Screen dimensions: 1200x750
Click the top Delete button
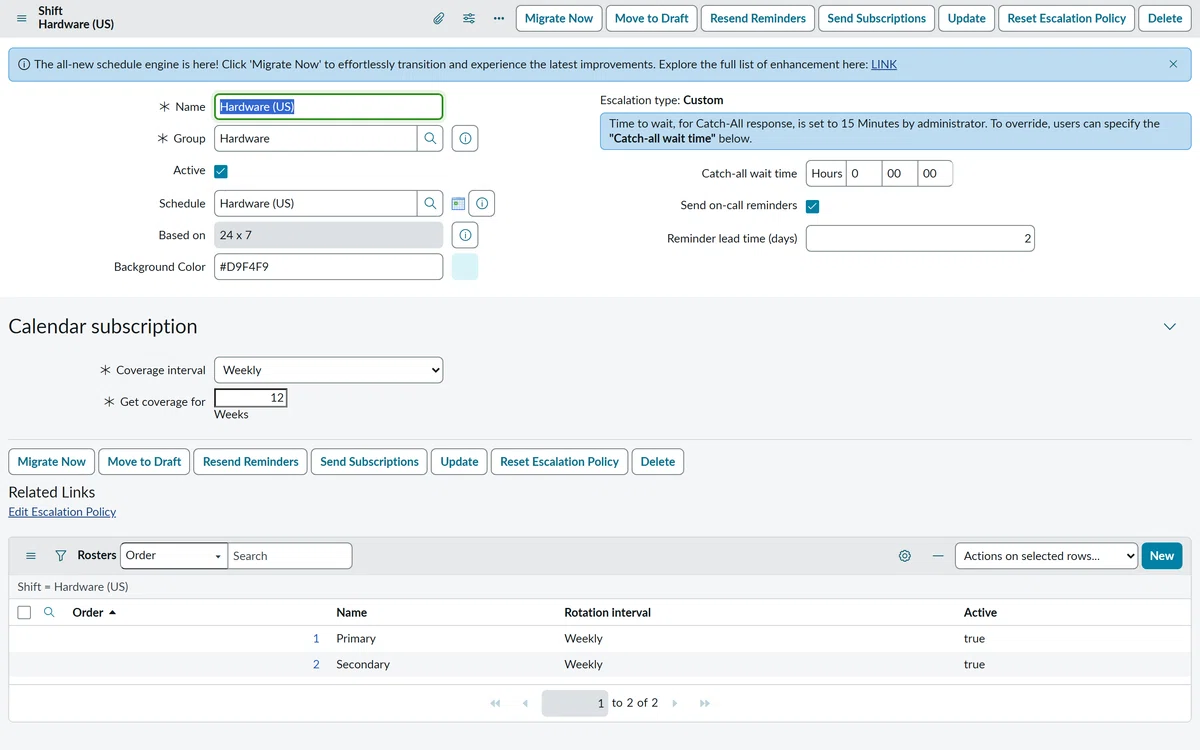click(1165, 18)
